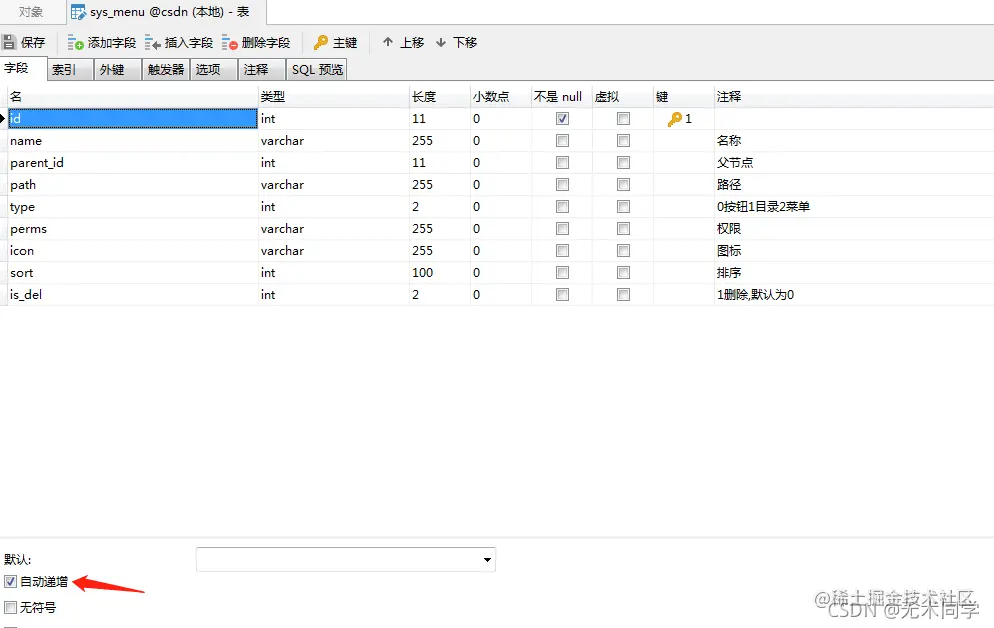Click the 插入字段 insert field icon
This screenshot has width=994, height=628.
[152, 42]
